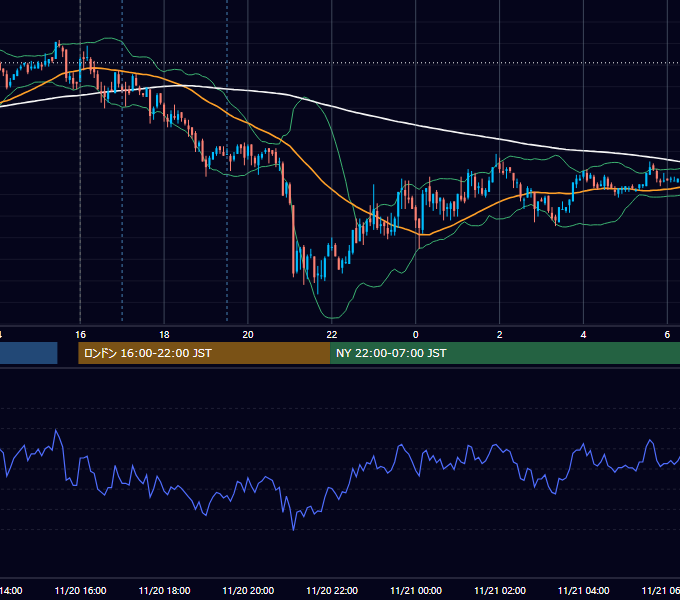
Task: Select the ロンドン 16:00-22:00 JST session bar
Action: click(x=204, y=353)
